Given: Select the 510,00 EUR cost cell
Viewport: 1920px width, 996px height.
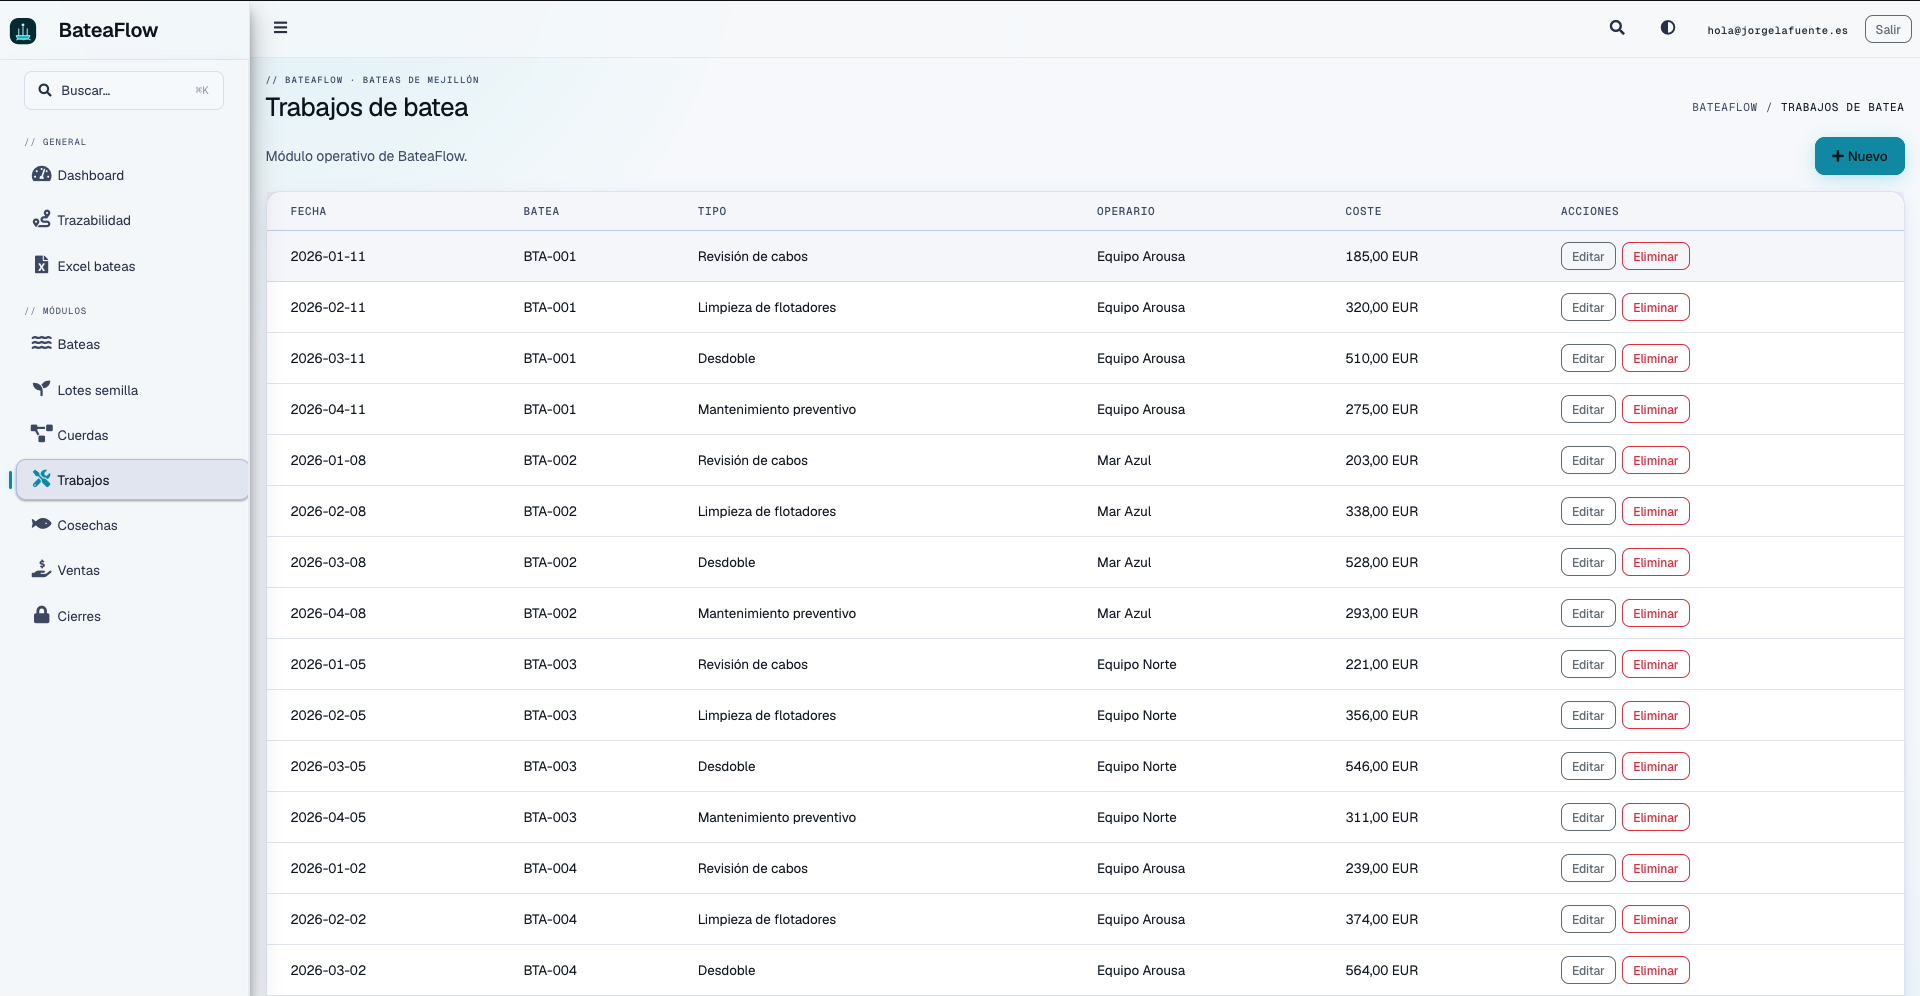Looking at the screenshot, I should (1381, 358).
